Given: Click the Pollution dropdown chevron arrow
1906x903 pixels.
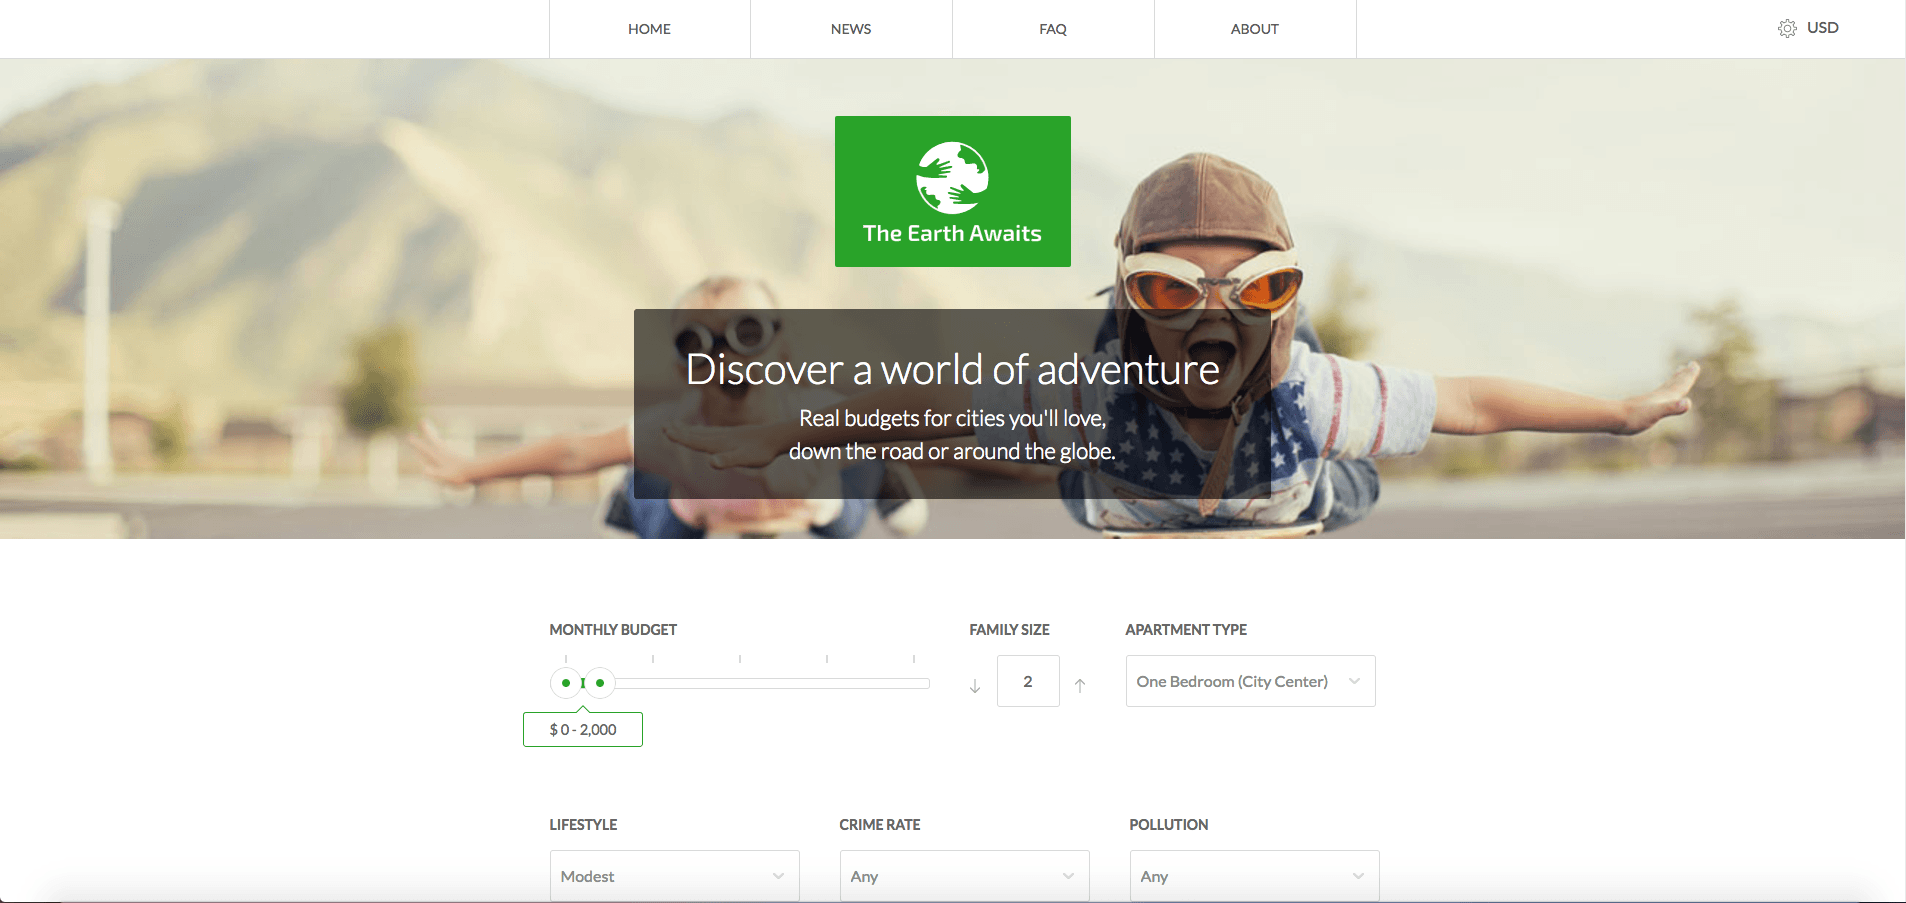Looking at the screenshot, I should point(1358,876).
